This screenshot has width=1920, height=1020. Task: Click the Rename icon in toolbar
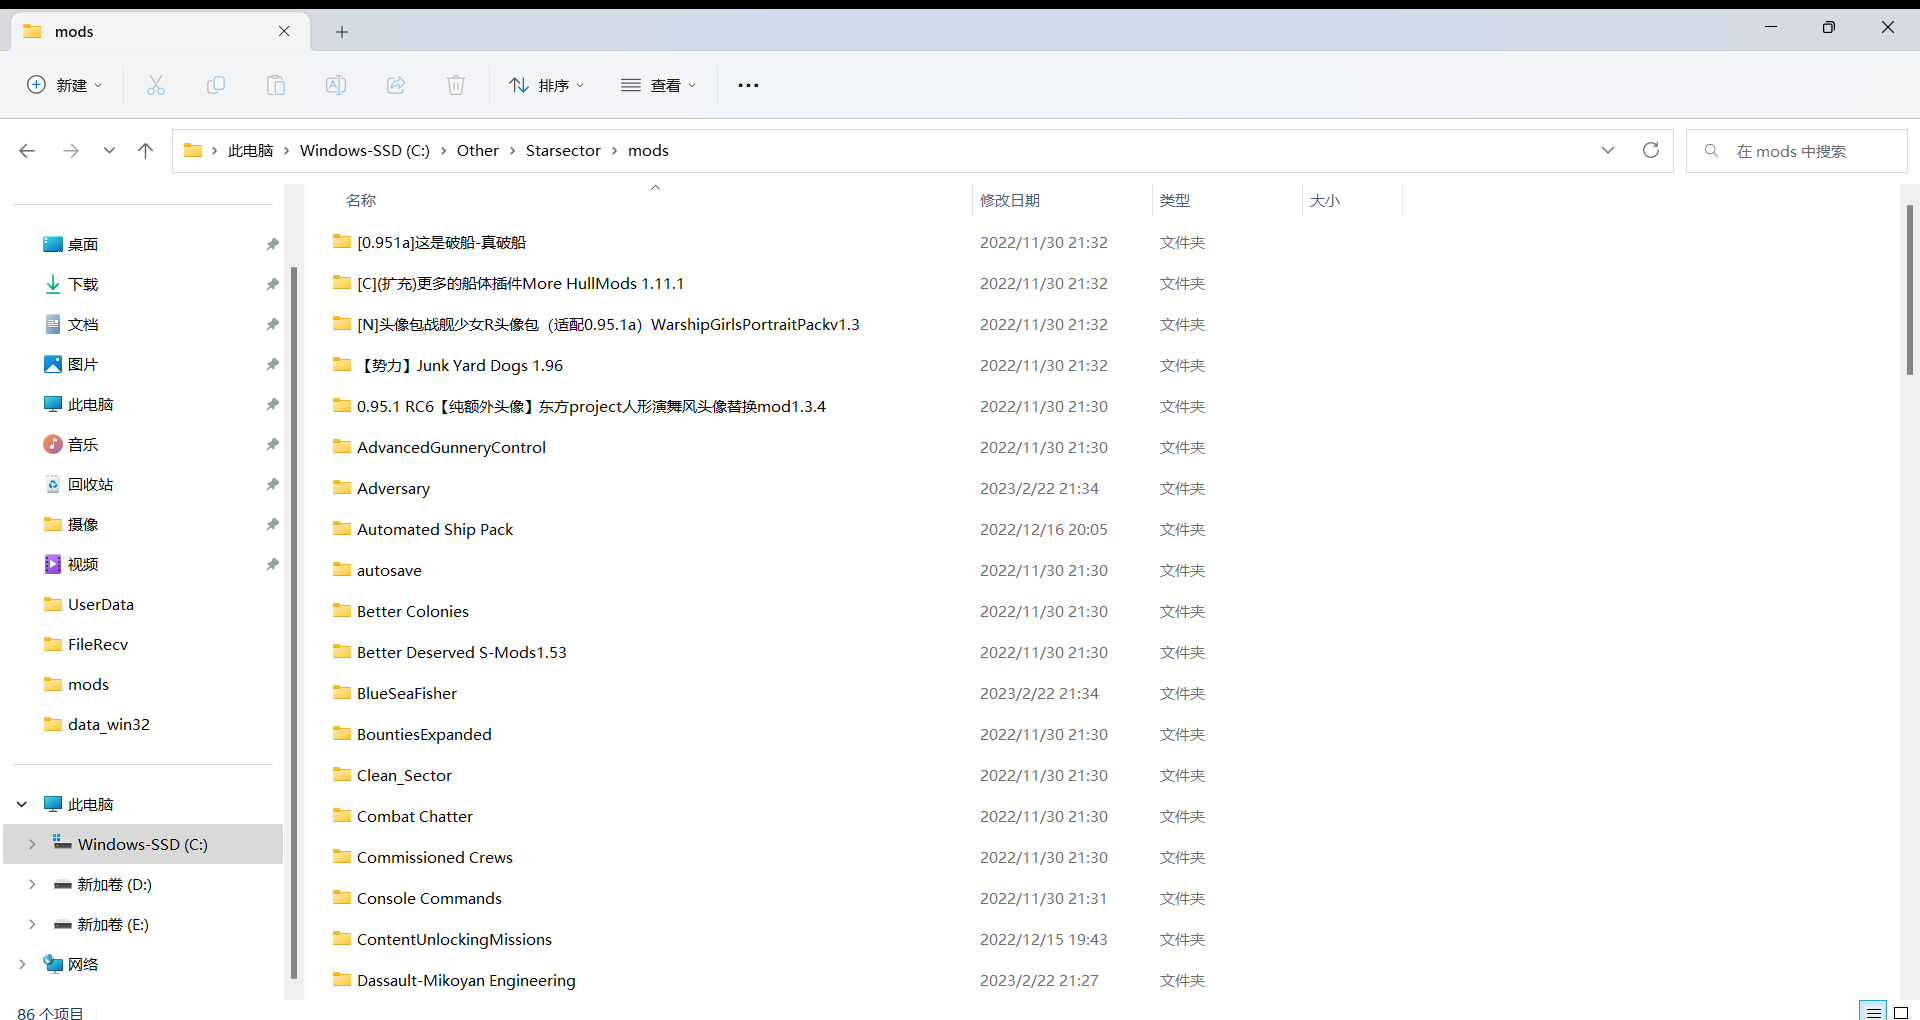point(336,86)
